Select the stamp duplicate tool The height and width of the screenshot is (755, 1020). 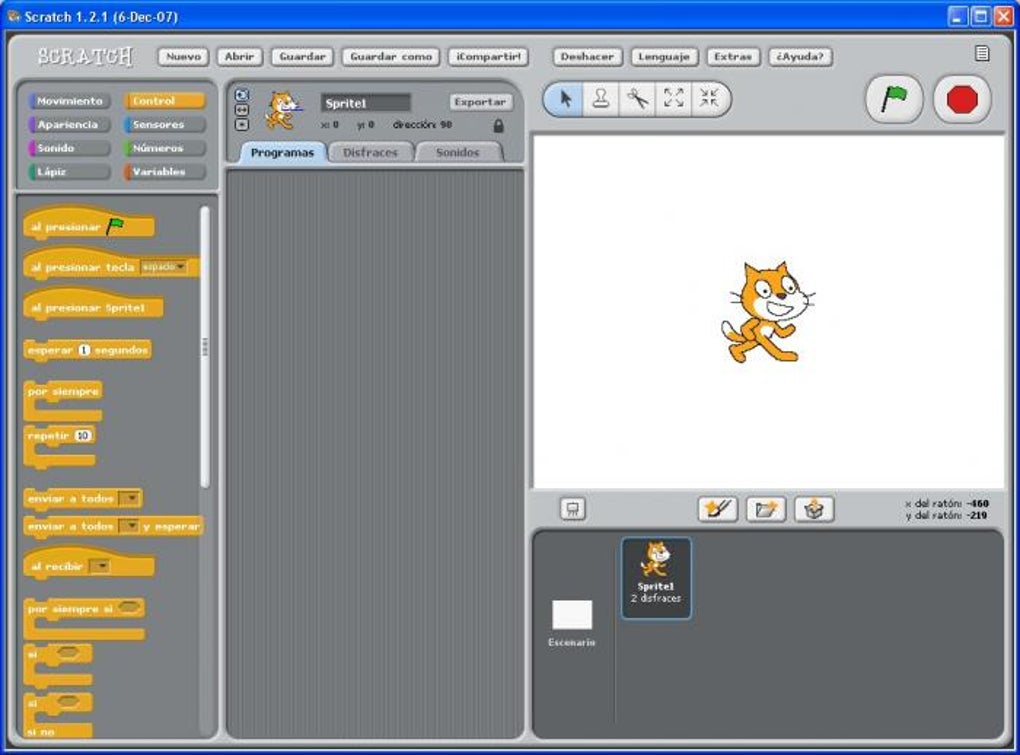(x=600, y=99)
